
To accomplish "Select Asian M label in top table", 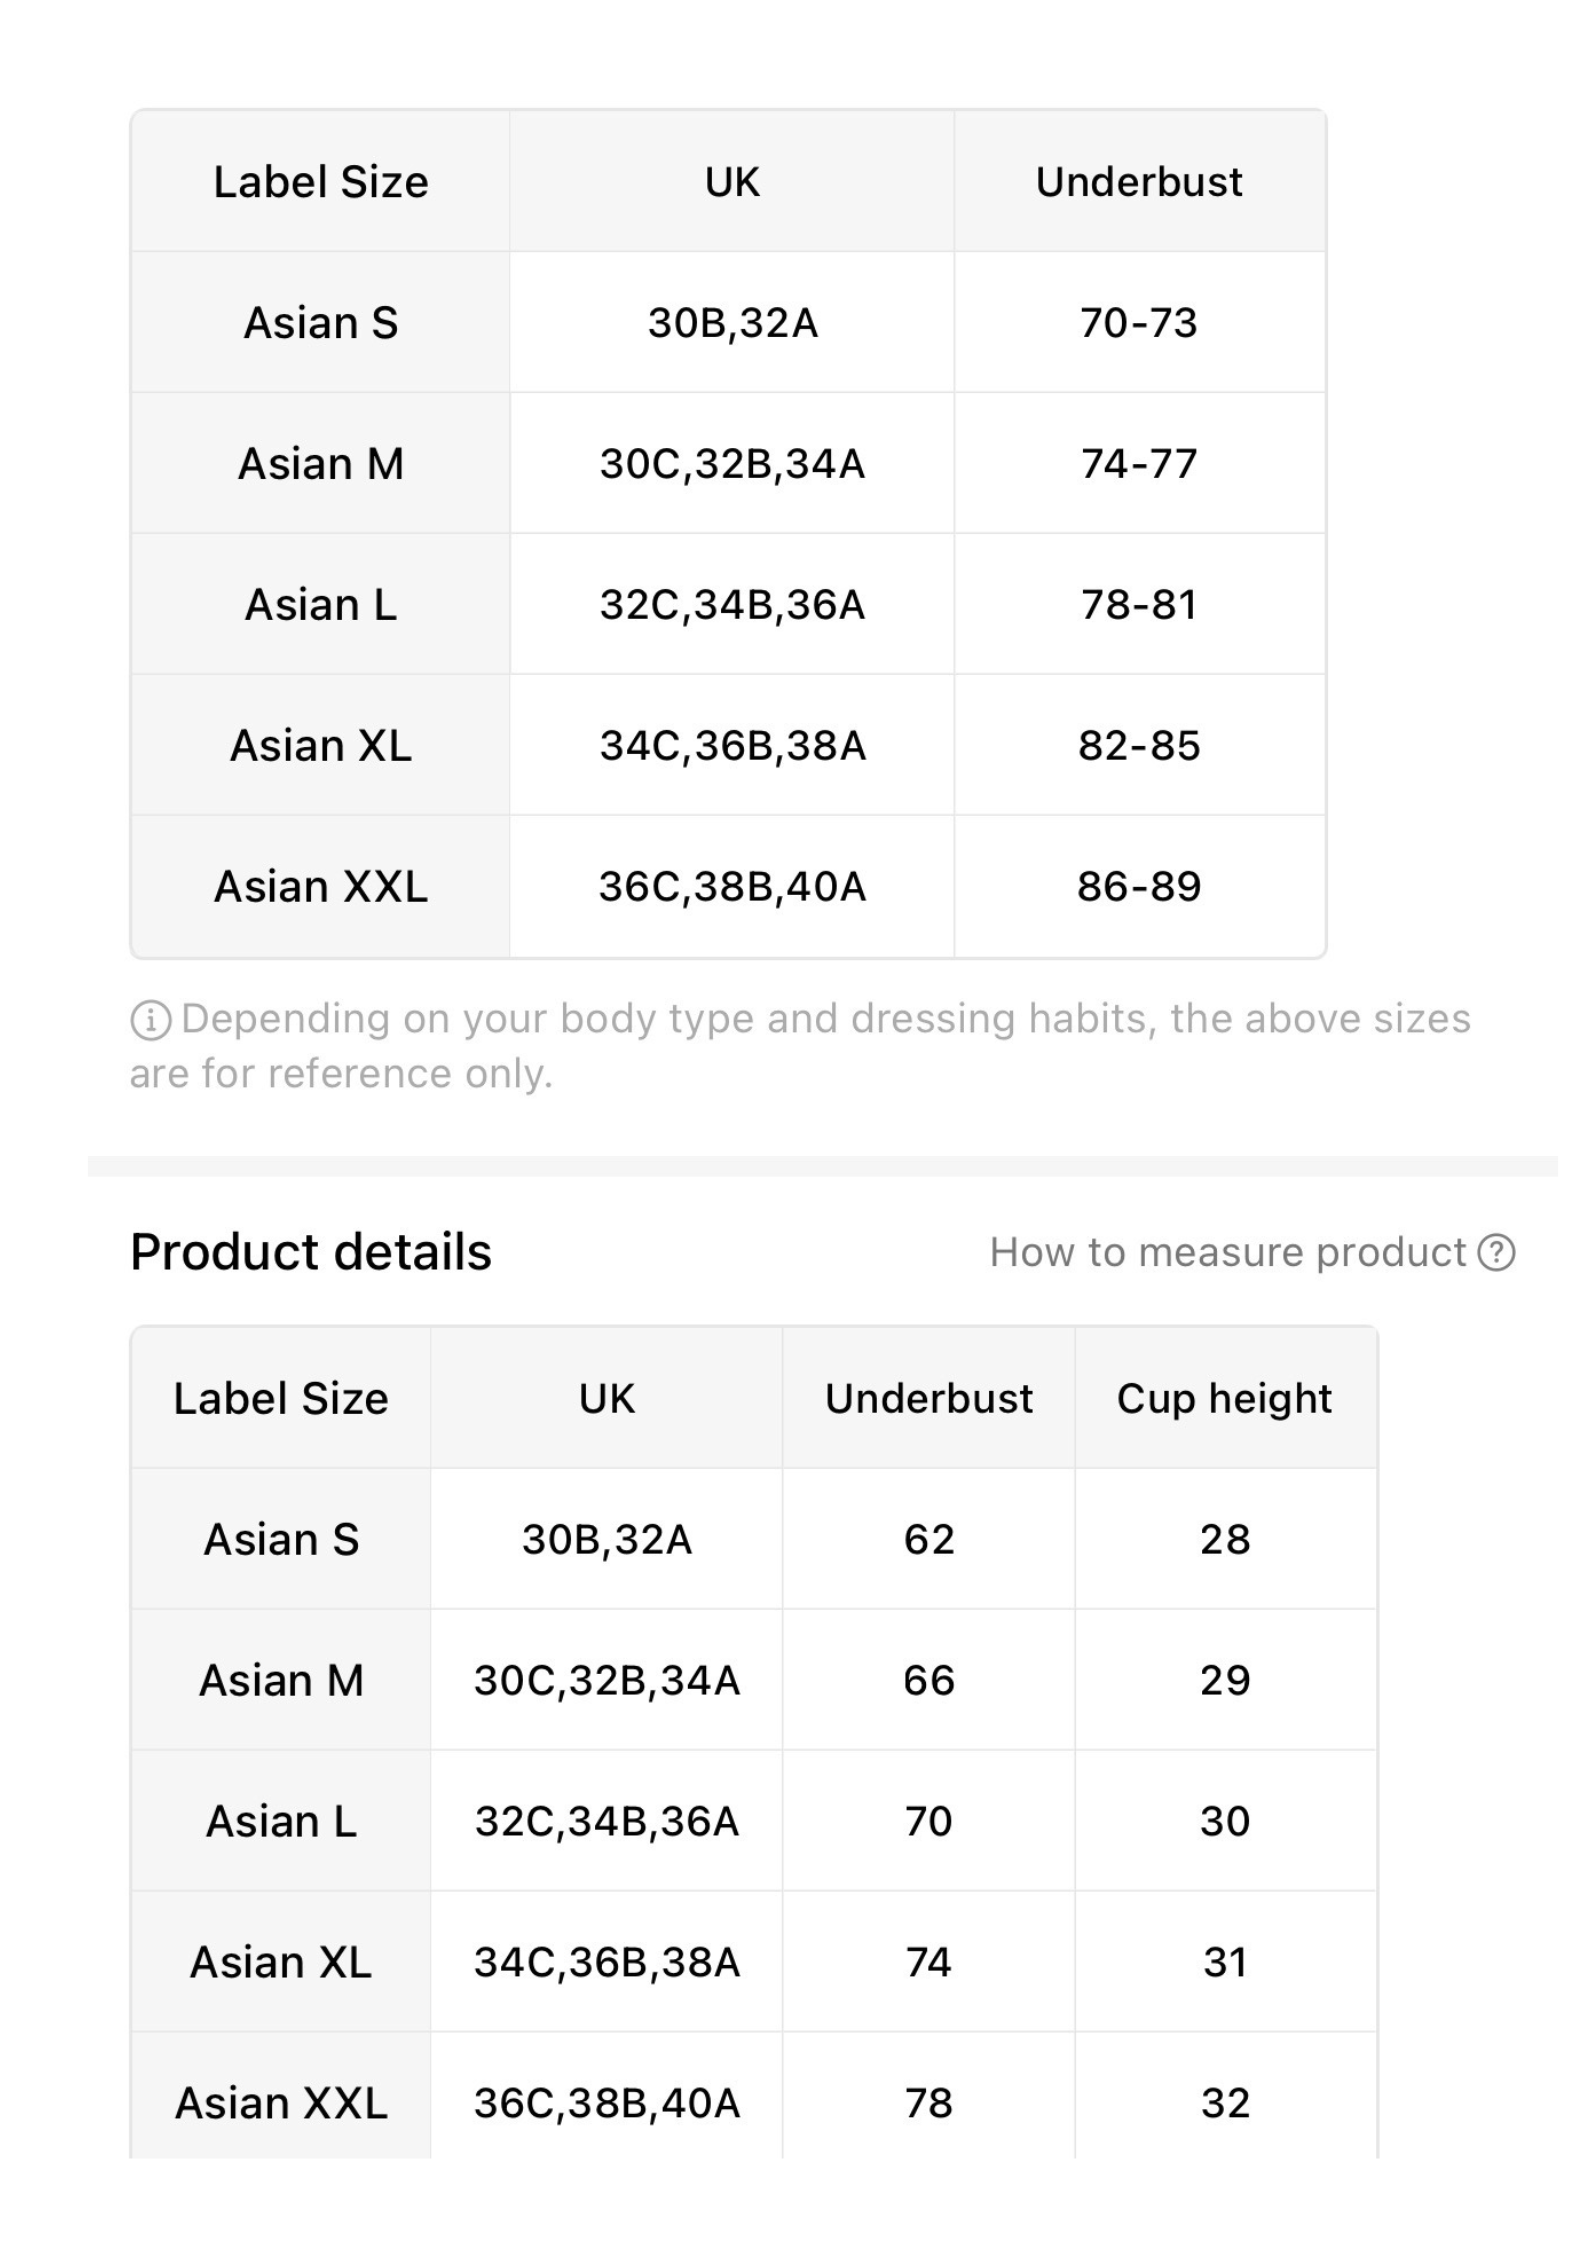I will (x=321, y=463).
